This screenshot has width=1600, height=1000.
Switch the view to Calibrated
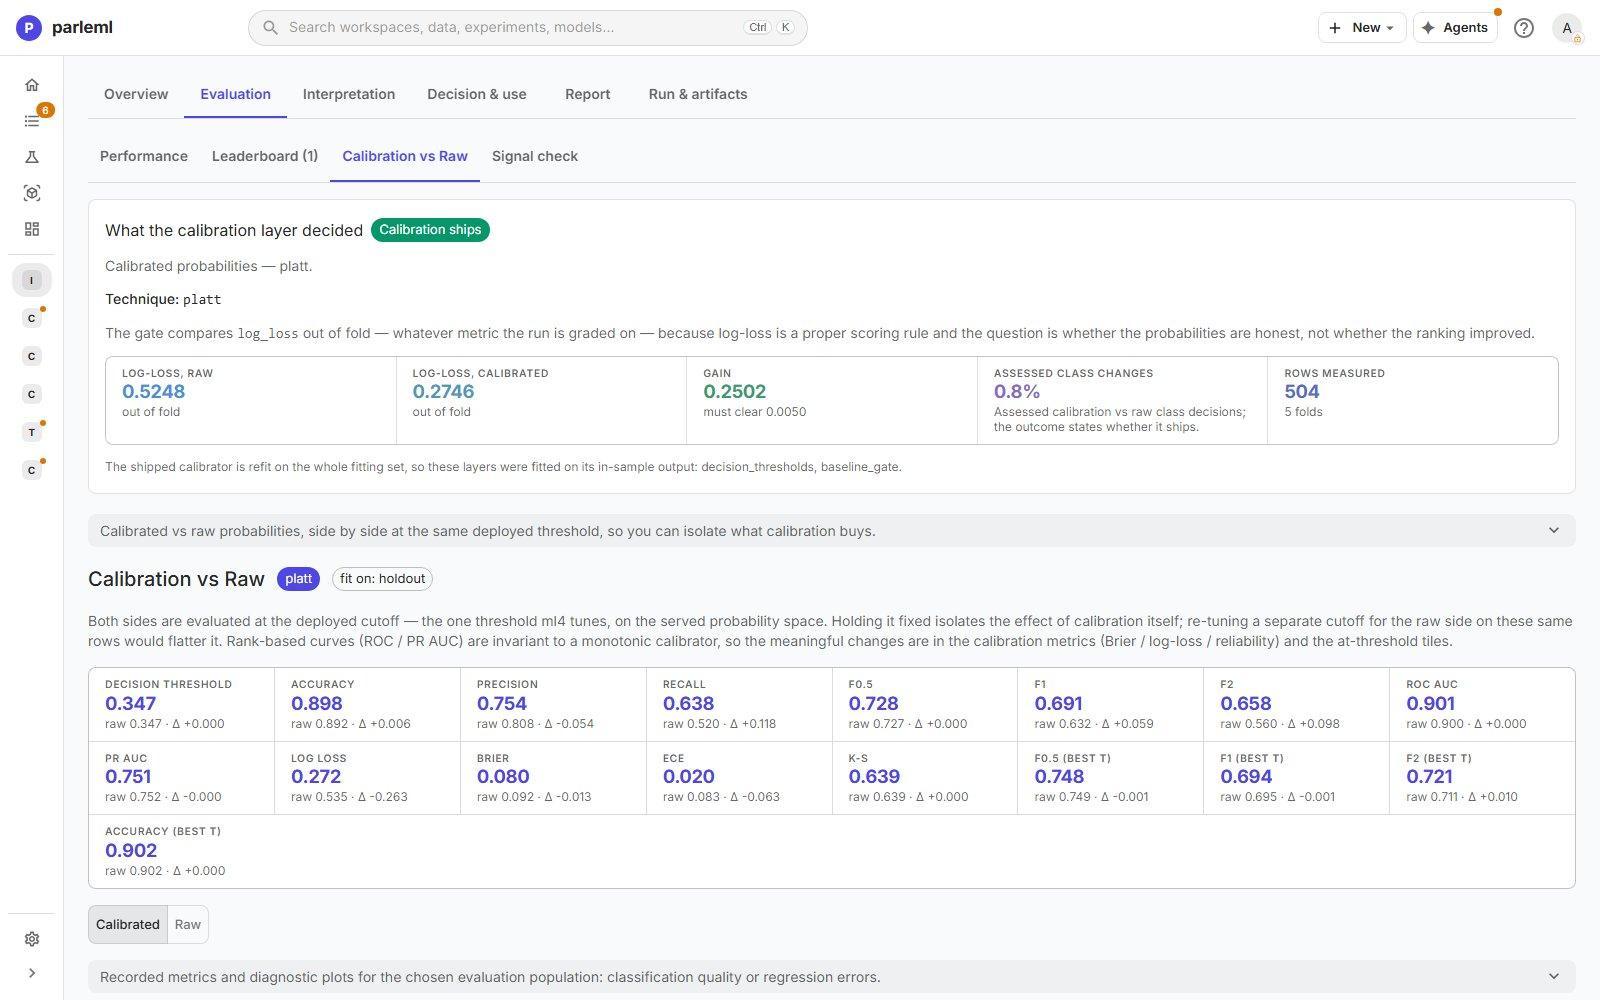[x=128, y=924]
